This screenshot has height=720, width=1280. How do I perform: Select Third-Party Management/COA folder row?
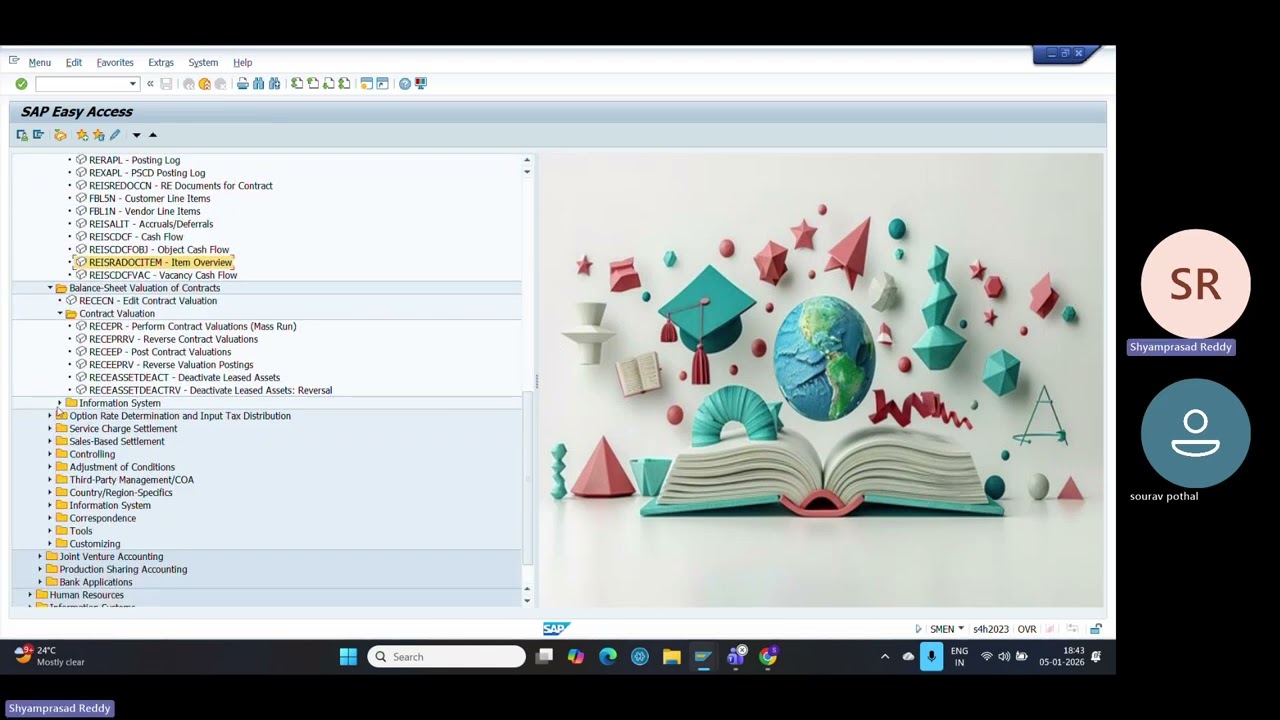tap(131, 480)
